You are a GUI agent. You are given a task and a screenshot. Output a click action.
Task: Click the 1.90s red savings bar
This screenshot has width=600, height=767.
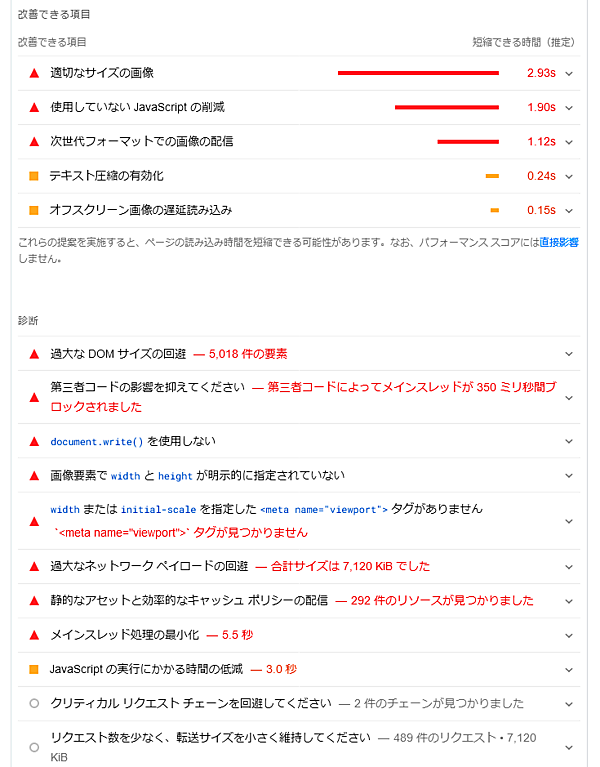tap(446, 107)
